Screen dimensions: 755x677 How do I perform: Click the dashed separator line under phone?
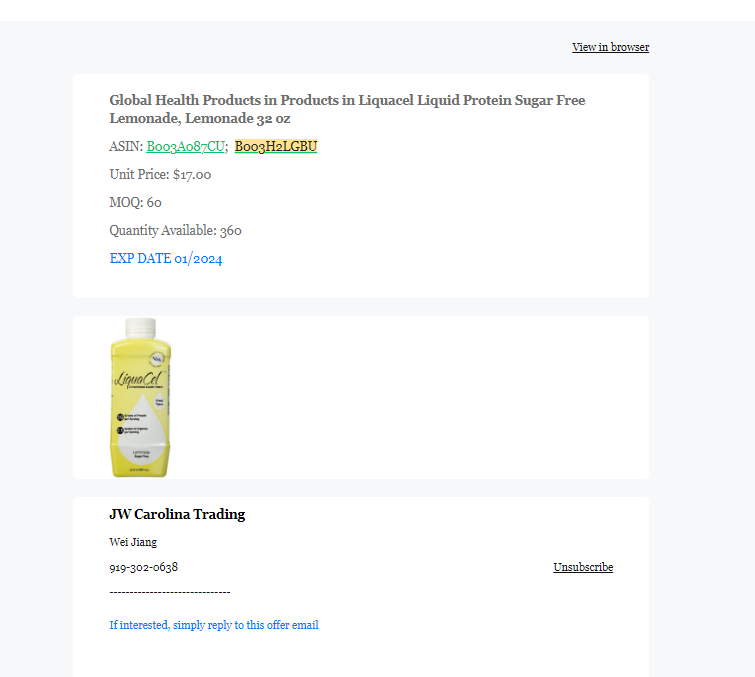click(170, 592)
